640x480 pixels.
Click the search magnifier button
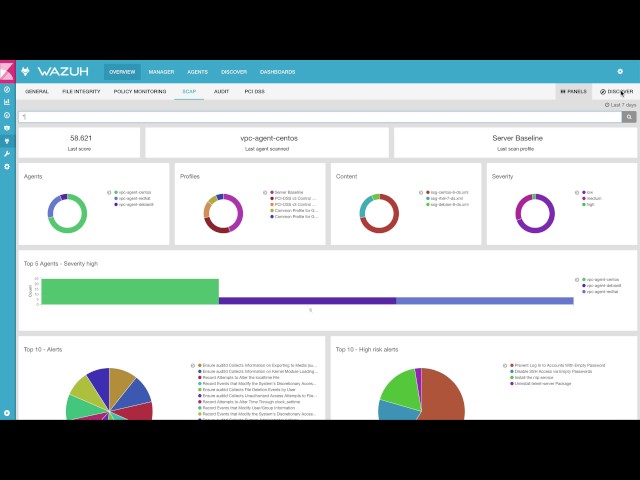click(x=629, y=117)
